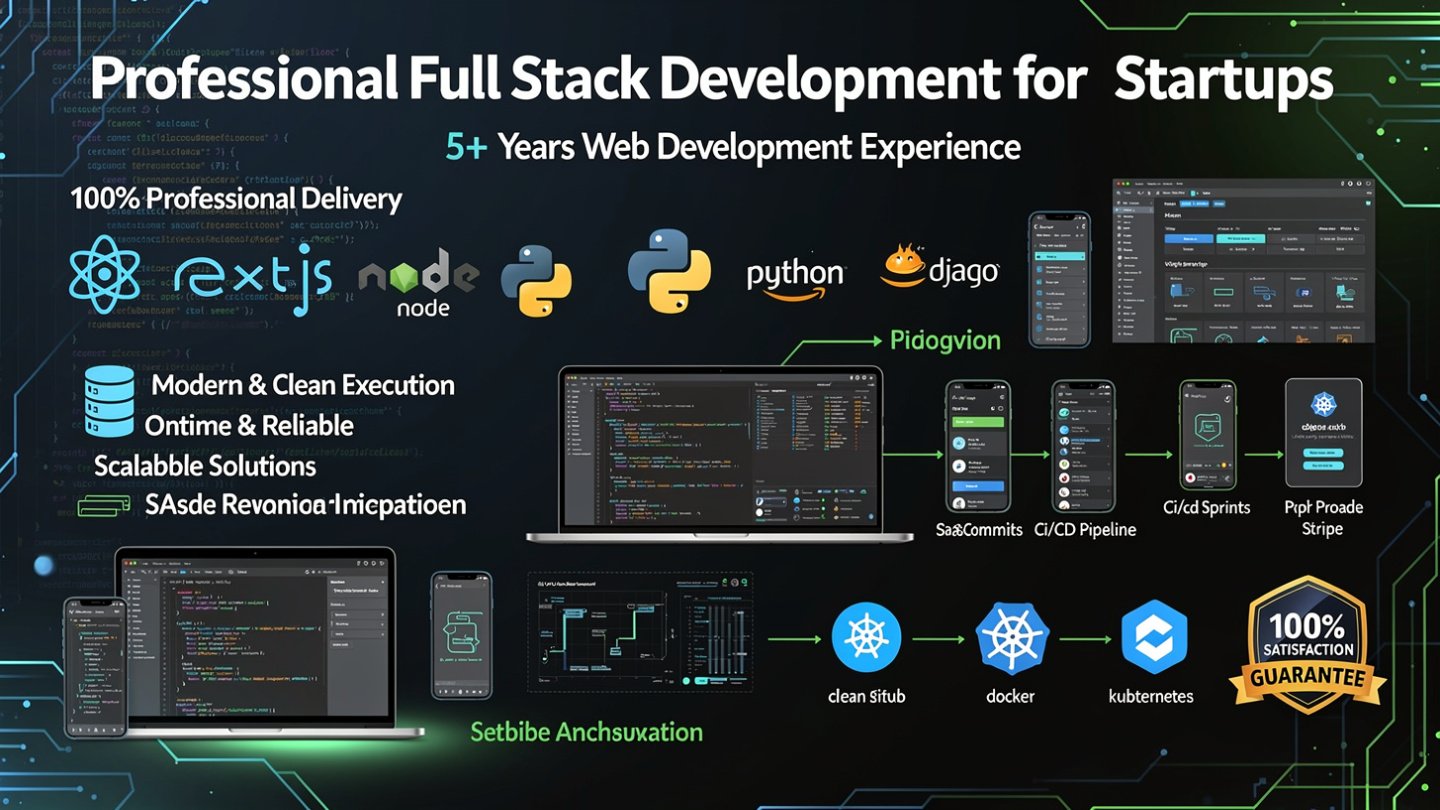Select the phone above Ci/cd Sprints

click(x=1208, y=434)
